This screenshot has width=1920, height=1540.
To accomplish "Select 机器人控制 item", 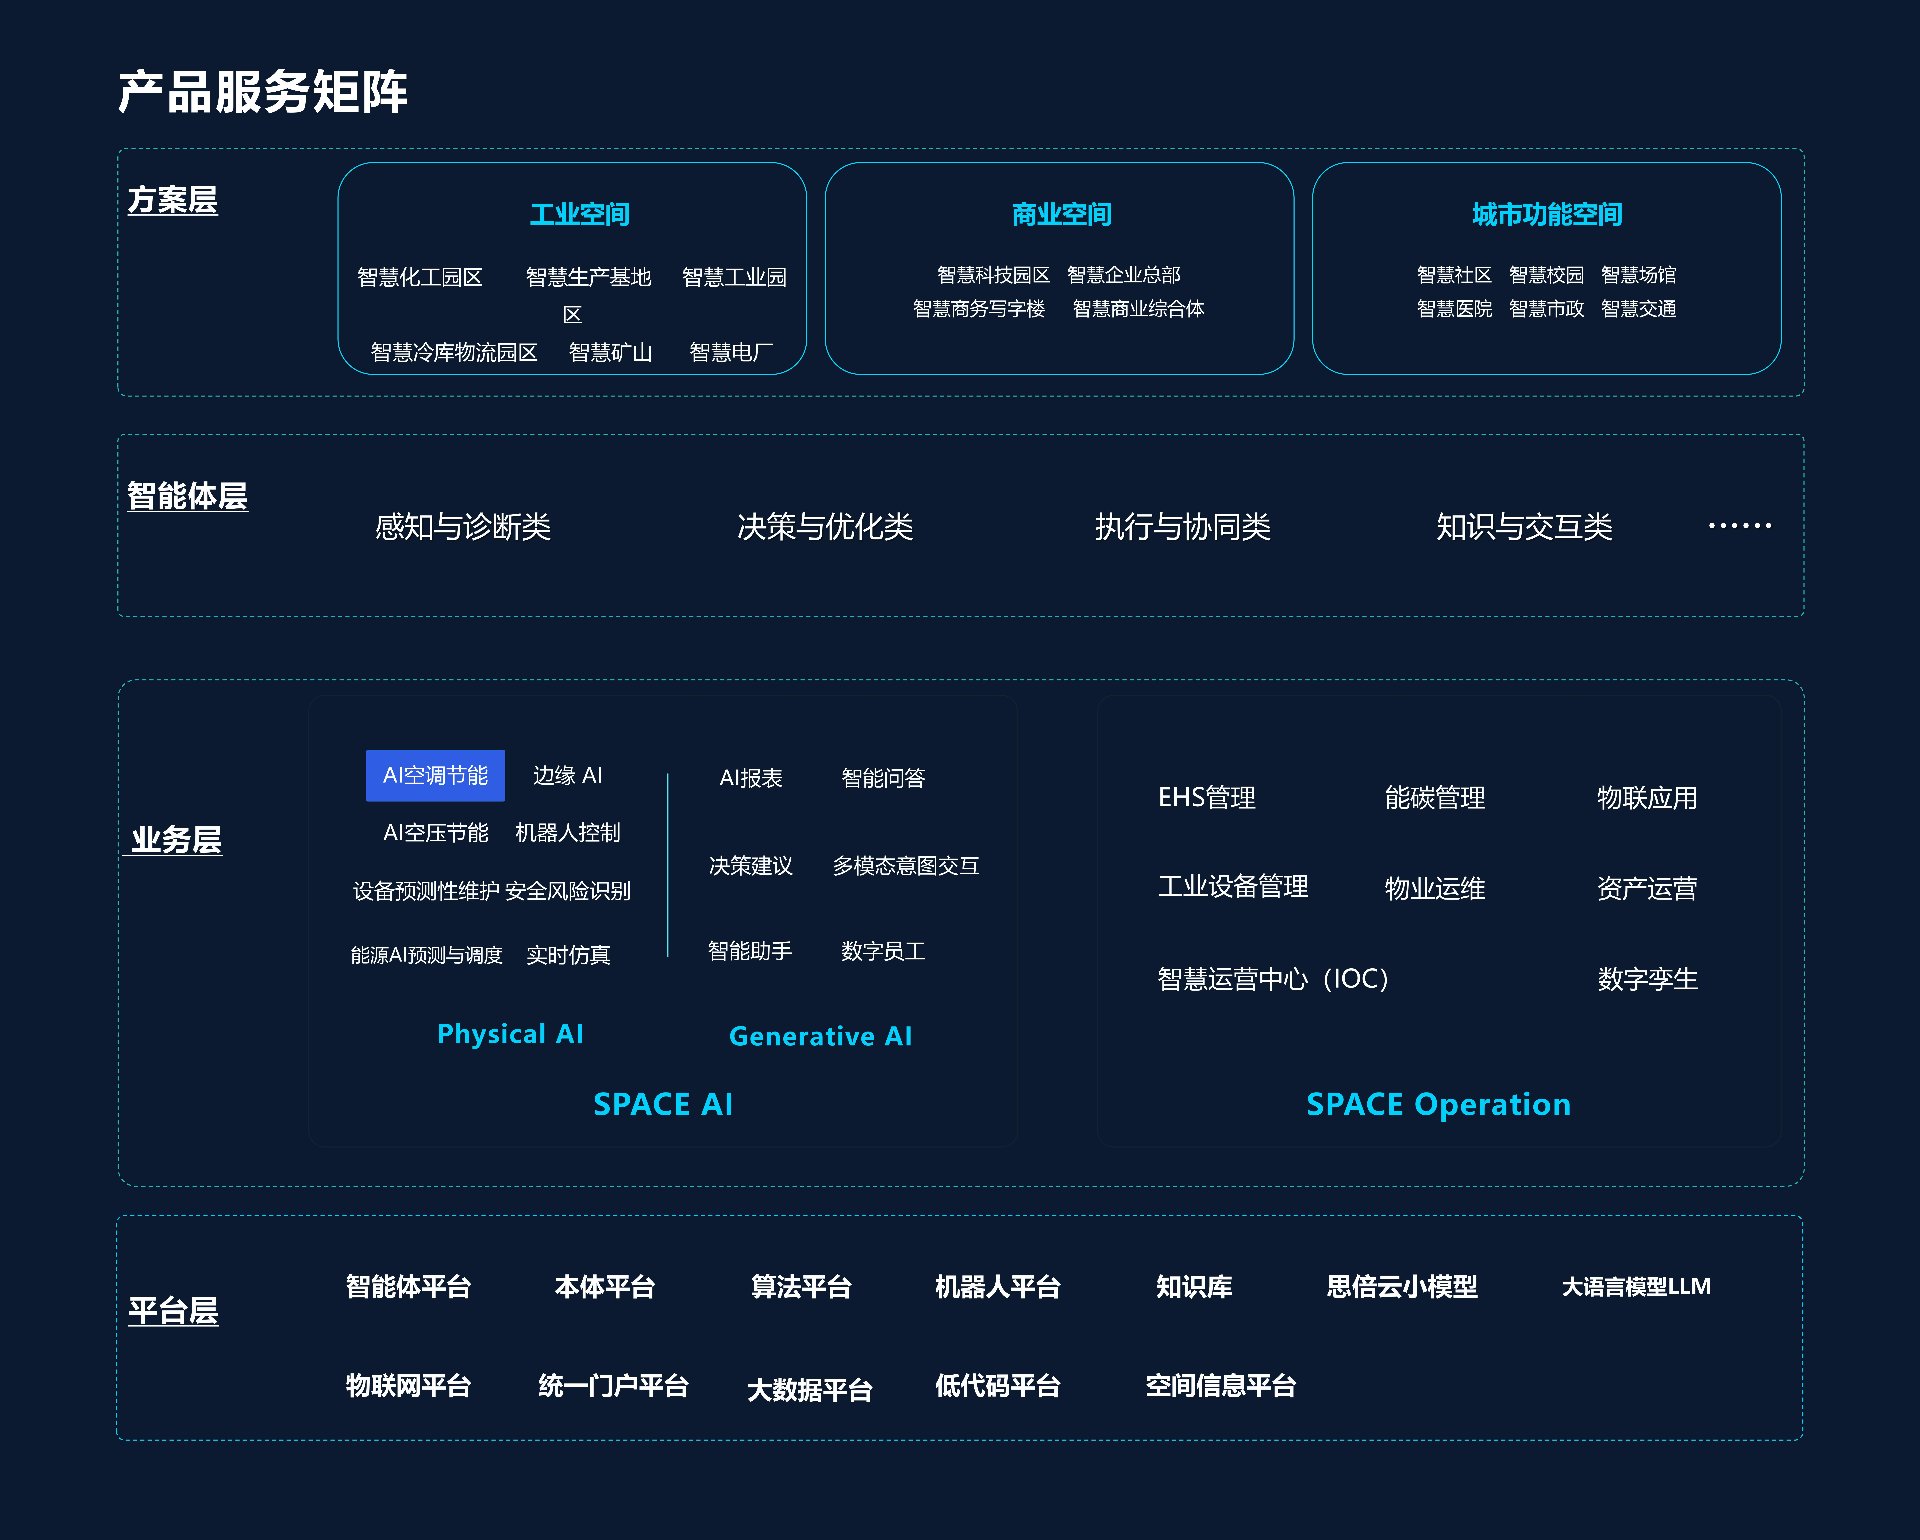I will pyautogui.click(x=567, y=833).
